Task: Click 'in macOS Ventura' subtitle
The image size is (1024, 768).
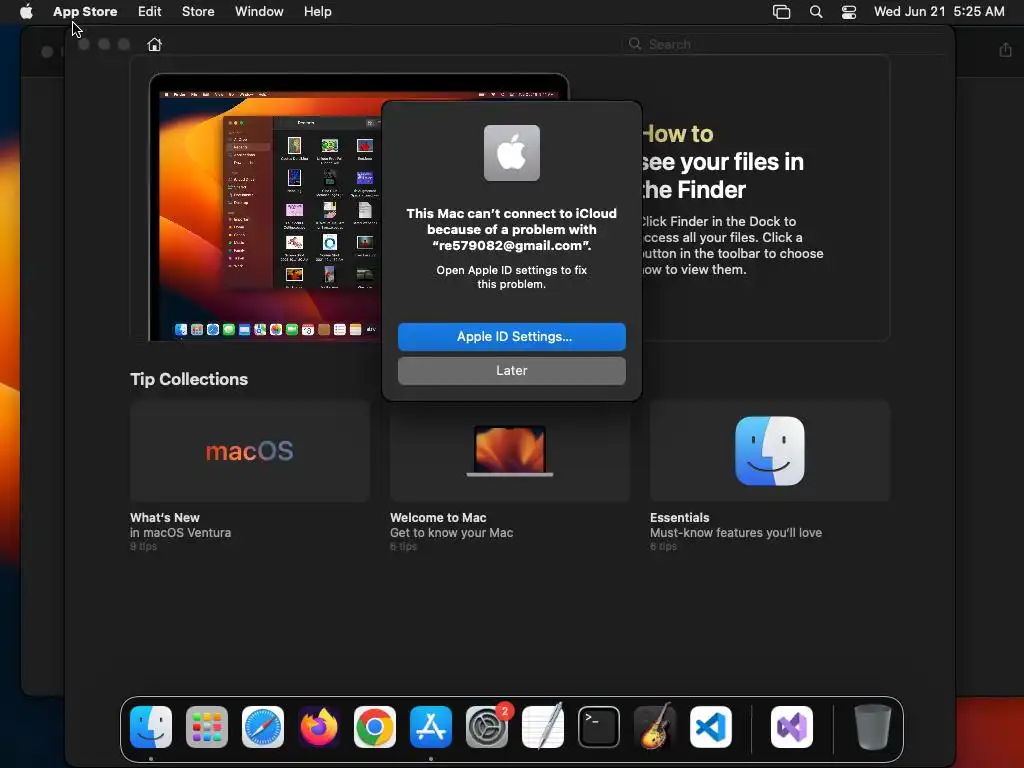Action: click(180, 532)
